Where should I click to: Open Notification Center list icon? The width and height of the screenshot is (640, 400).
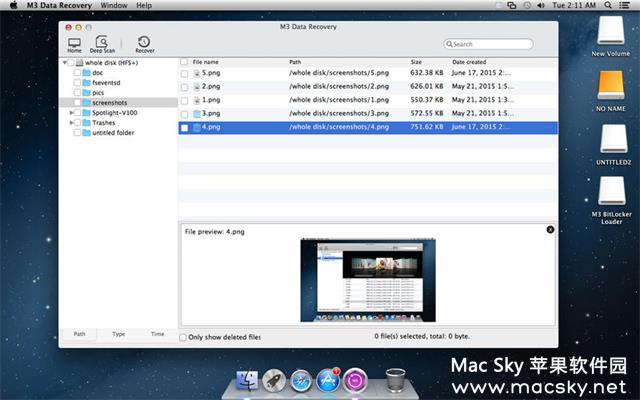coord(624,5)
